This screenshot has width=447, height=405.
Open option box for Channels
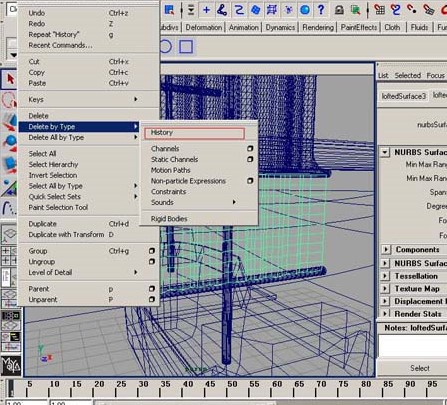(x=250, y=149)
